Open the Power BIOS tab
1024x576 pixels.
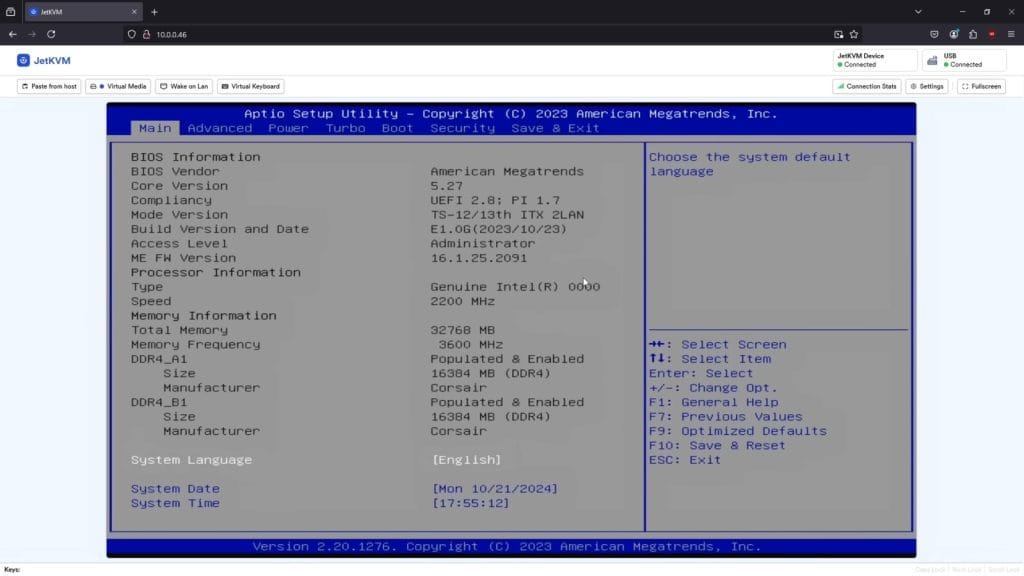(288, 128)
